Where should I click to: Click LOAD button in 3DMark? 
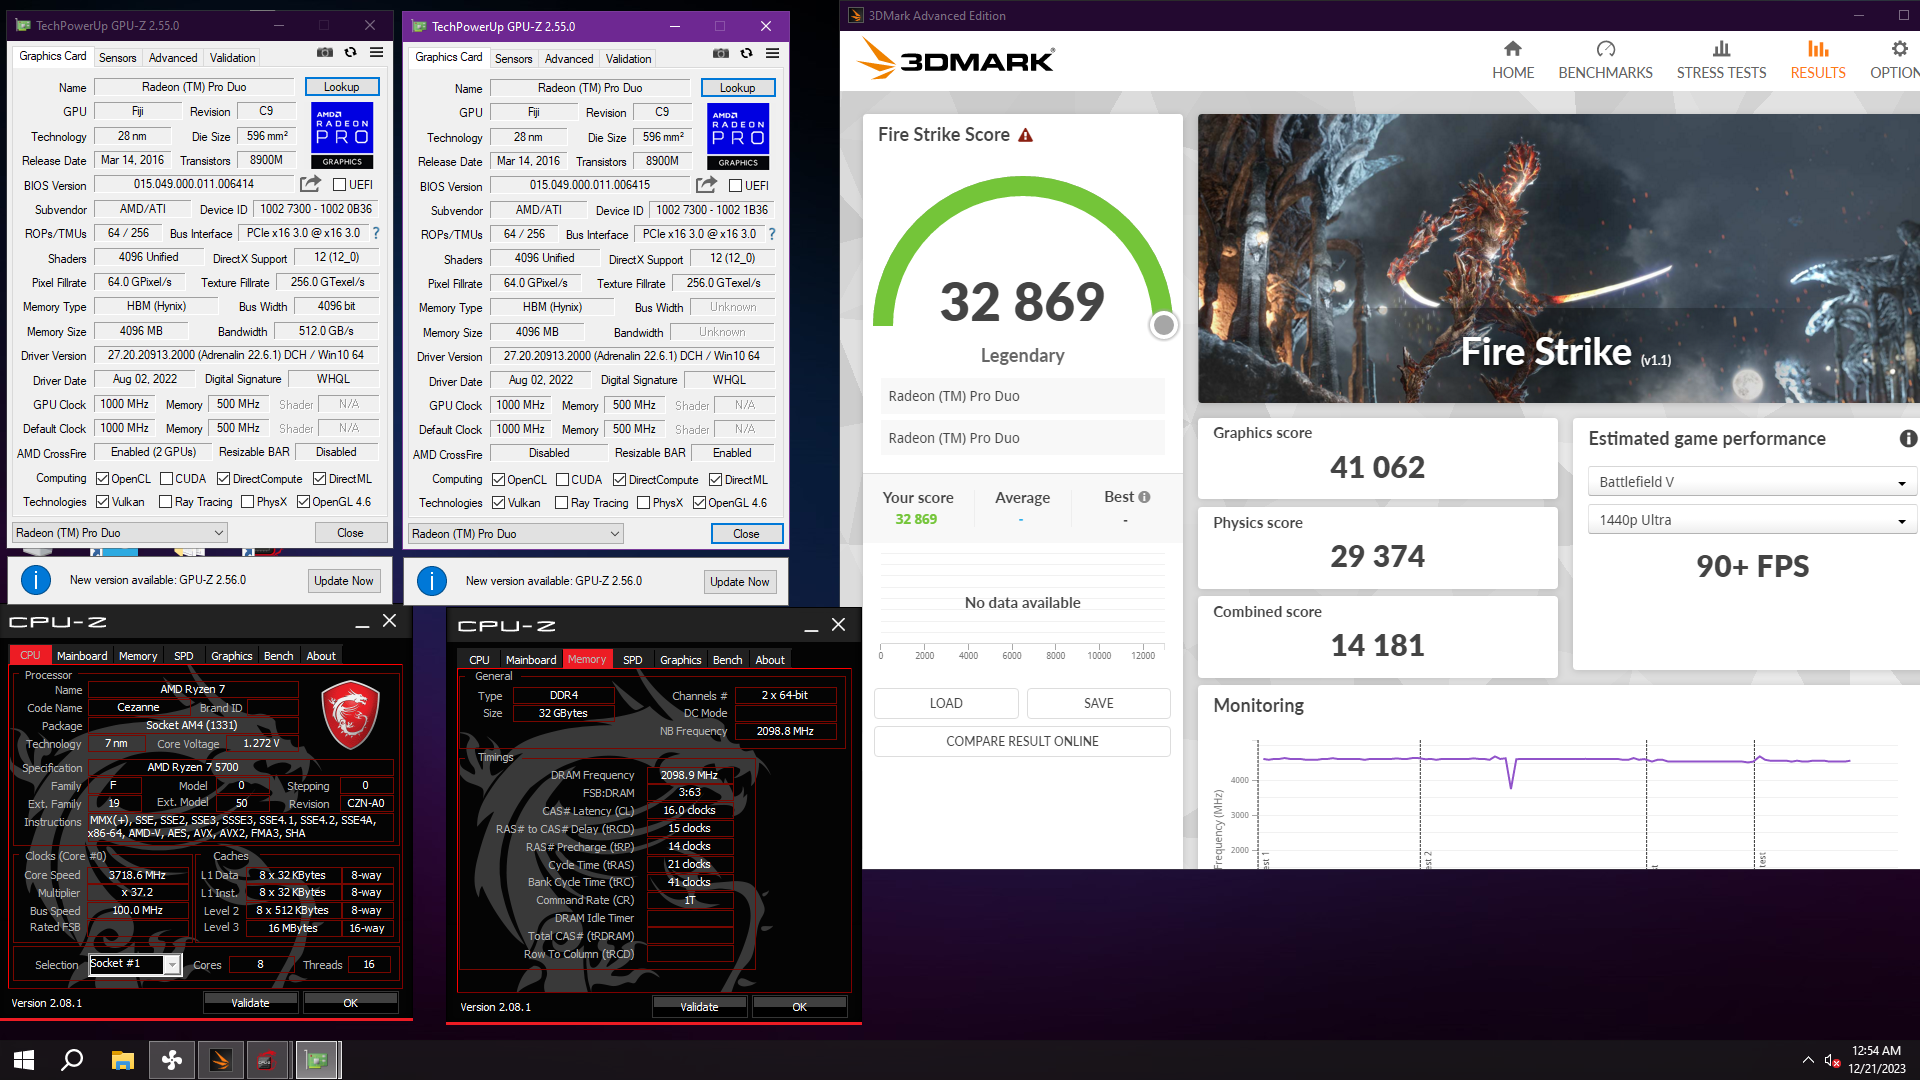(x=946, y=703)
